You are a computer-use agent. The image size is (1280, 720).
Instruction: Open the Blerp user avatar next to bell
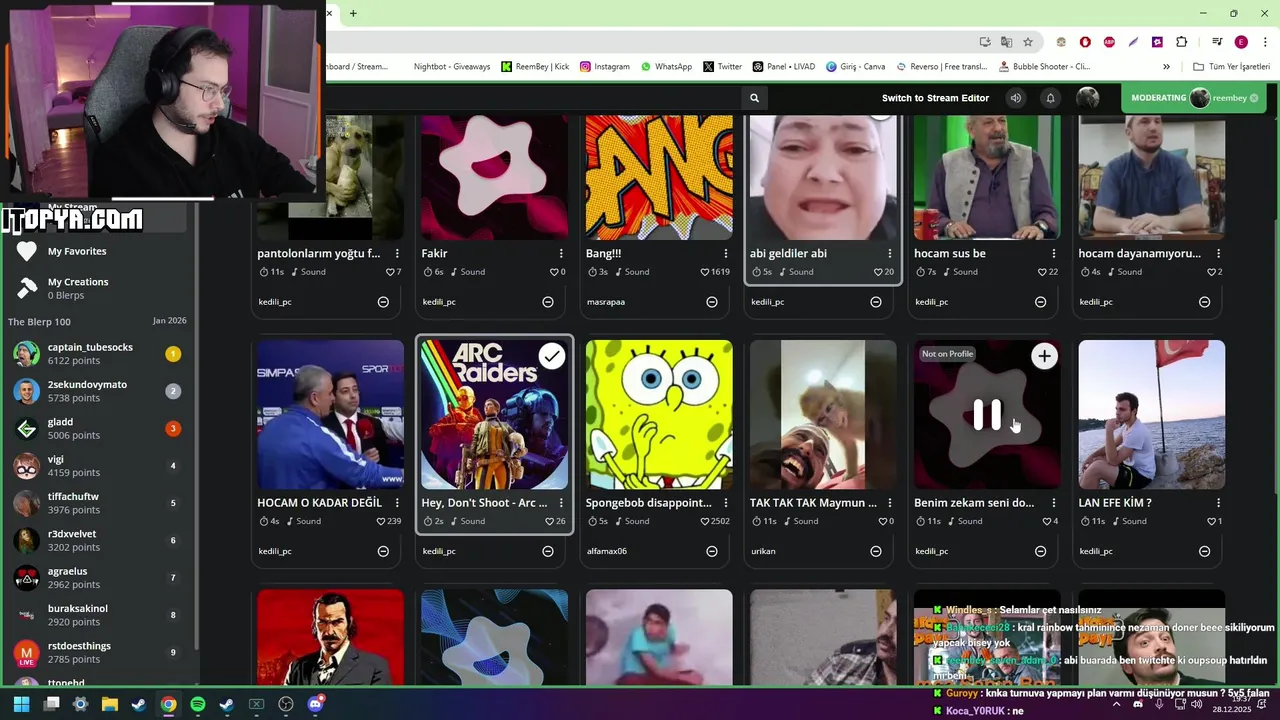click(1087, 98)
